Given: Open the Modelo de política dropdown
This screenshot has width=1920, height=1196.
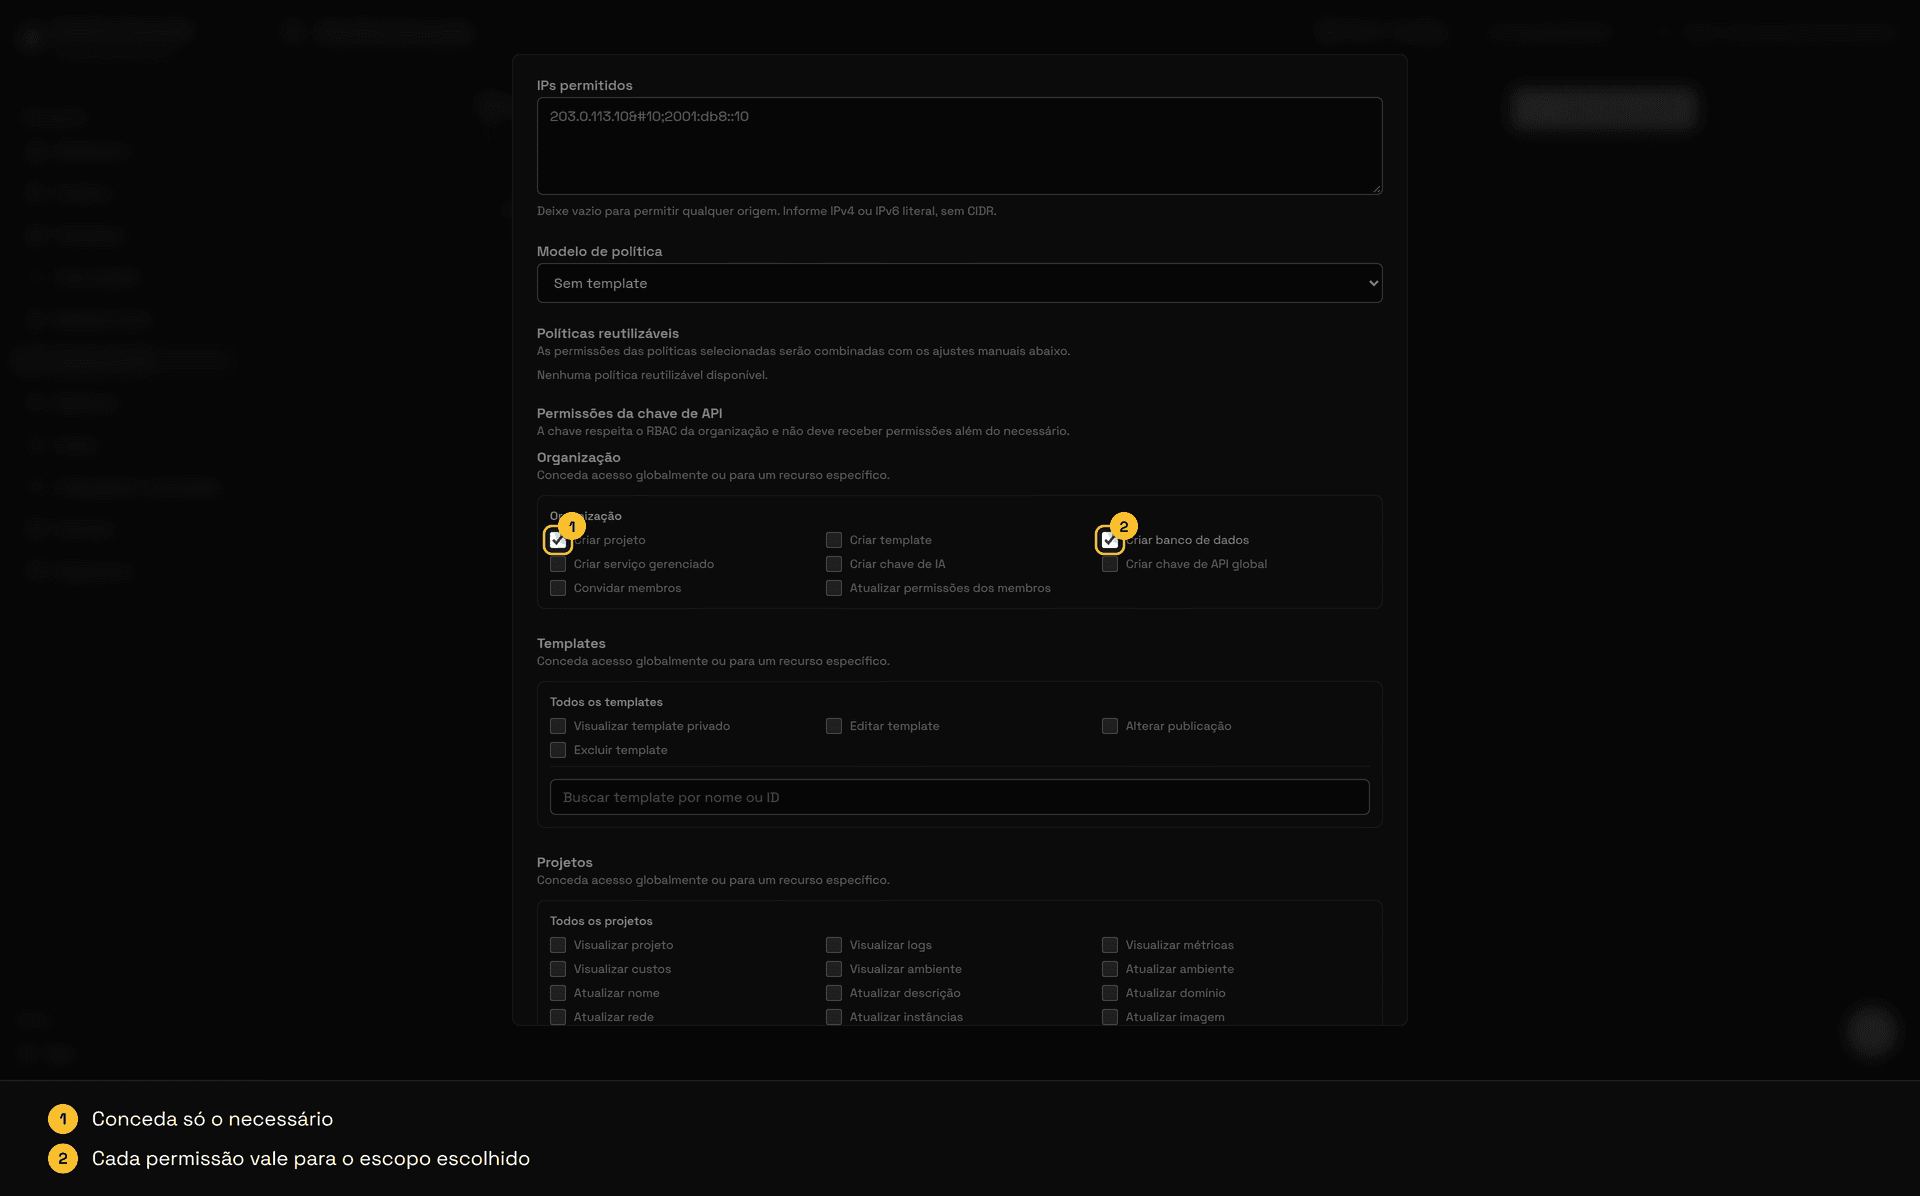Looking at the screenshot, I should click(960, 283).
